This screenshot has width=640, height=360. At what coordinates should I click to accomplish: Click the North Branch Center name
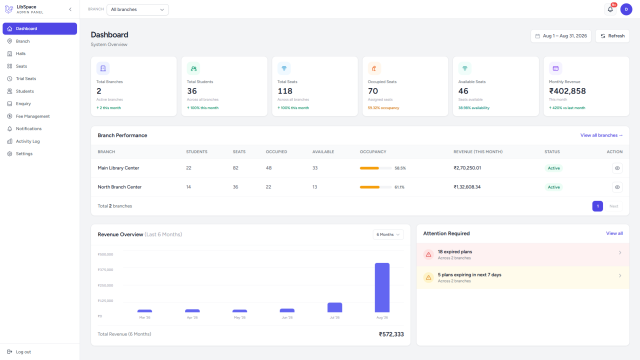pyautogui.click(x=120, y=187)
